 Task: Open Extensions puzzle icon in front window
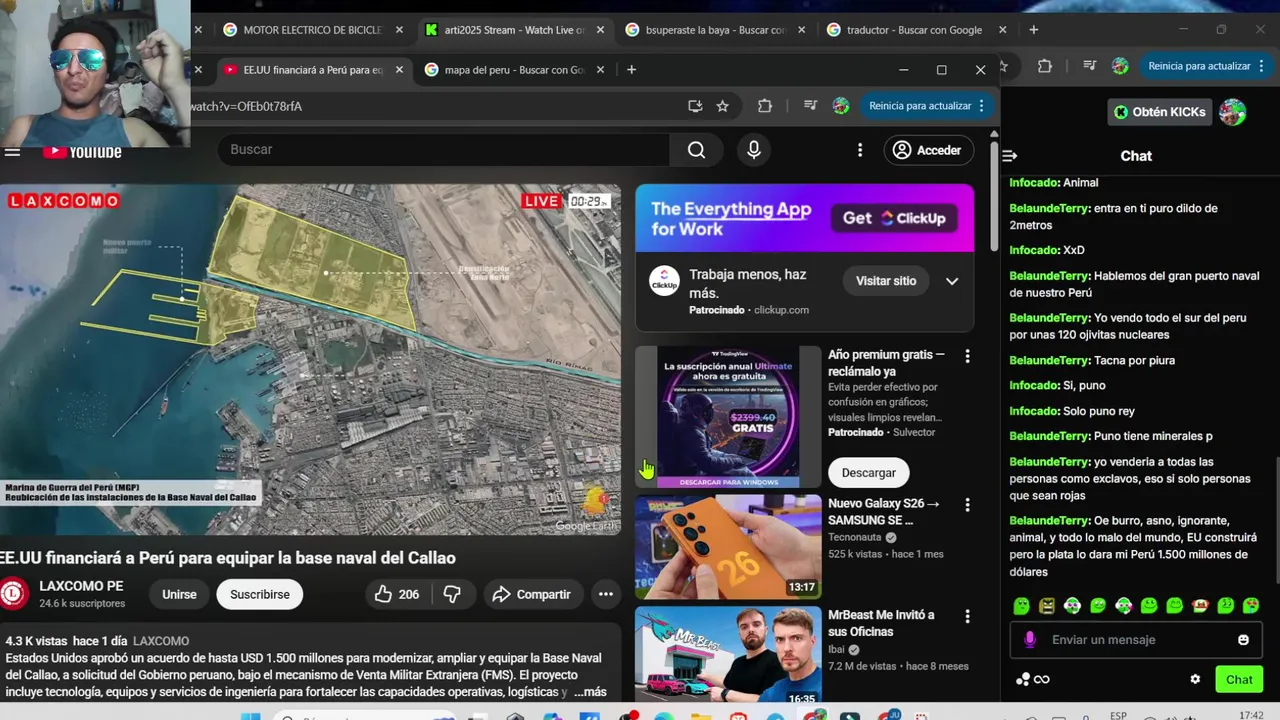765,106
